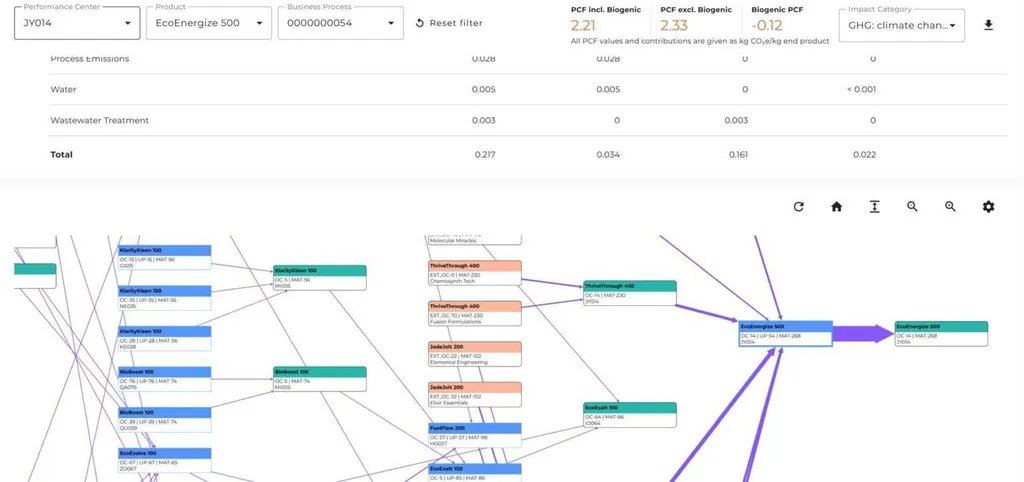1024x482 pixels.
Task: Select the blue EcoEnergize 500 node
Action: tap(785, 333)
